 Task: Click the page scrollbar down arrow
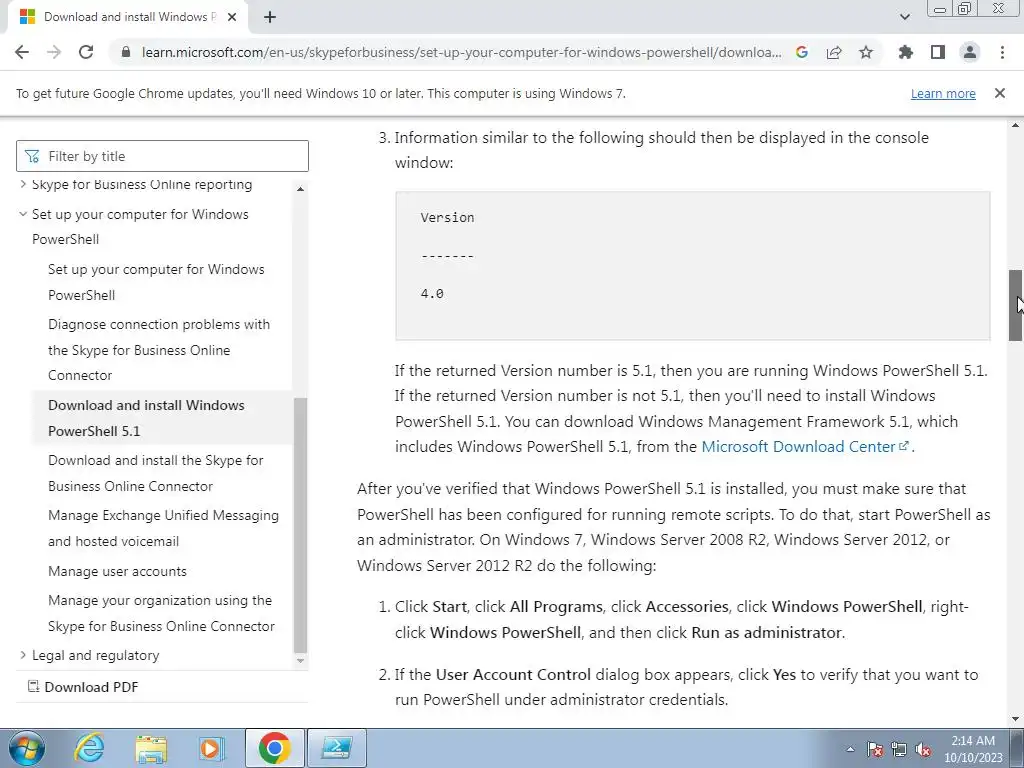point(1016,720)
